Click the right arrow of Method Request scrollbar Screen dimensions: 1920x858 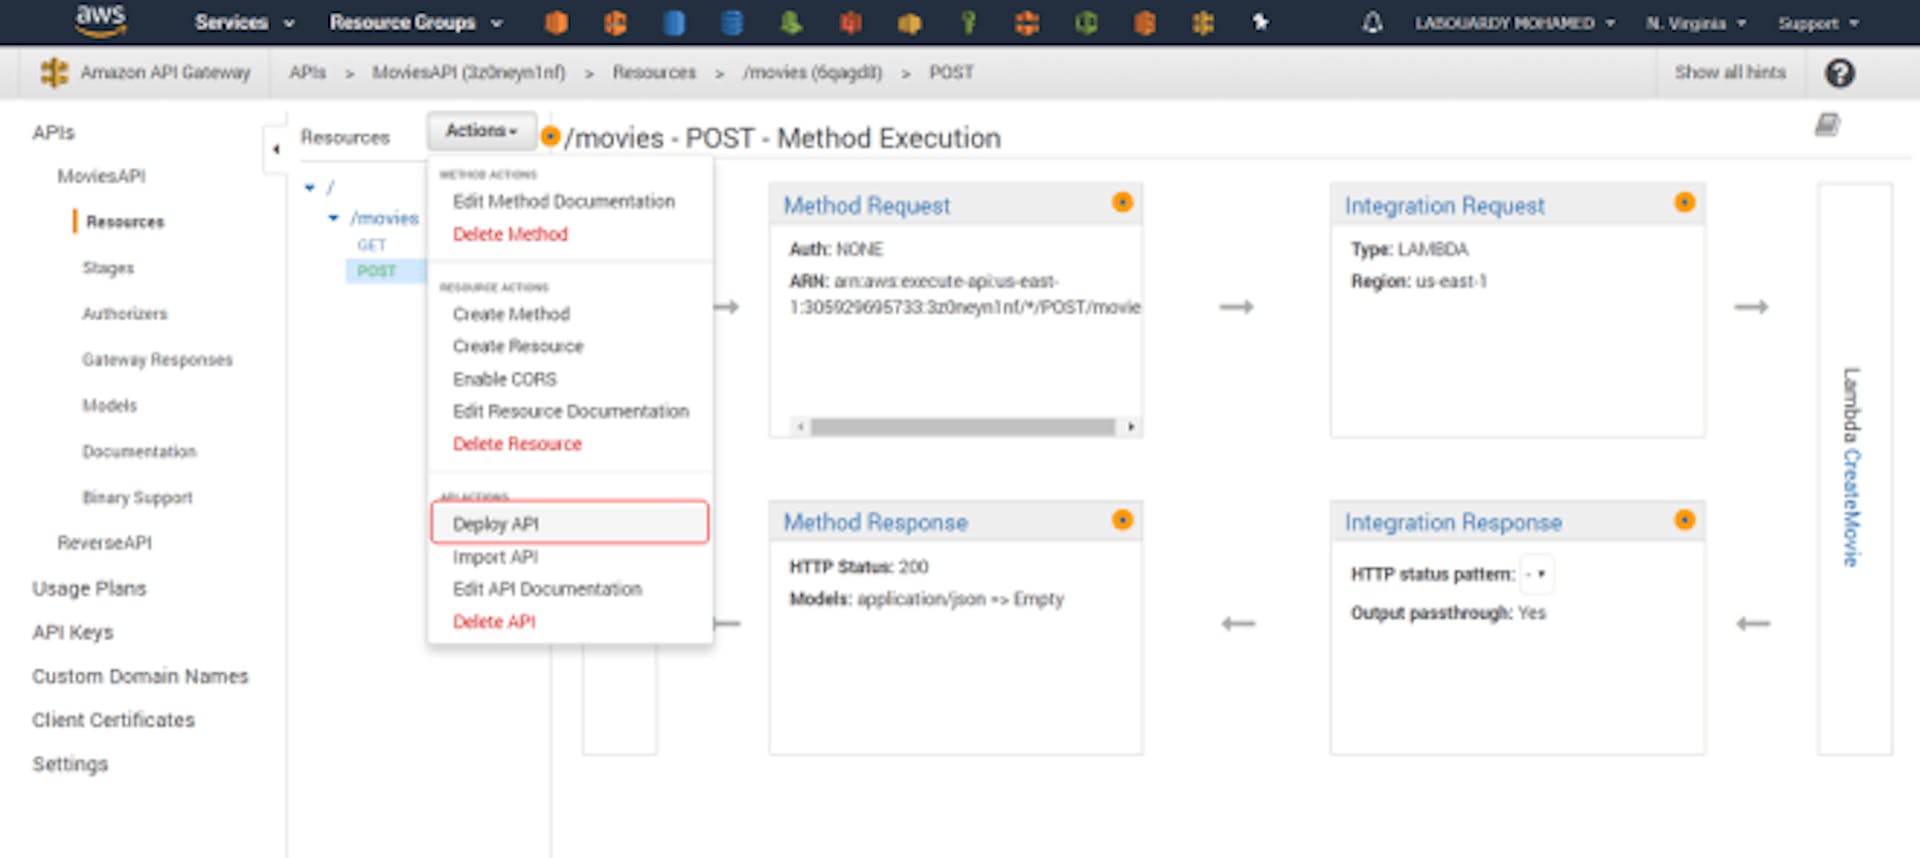tap(1130, 427)
